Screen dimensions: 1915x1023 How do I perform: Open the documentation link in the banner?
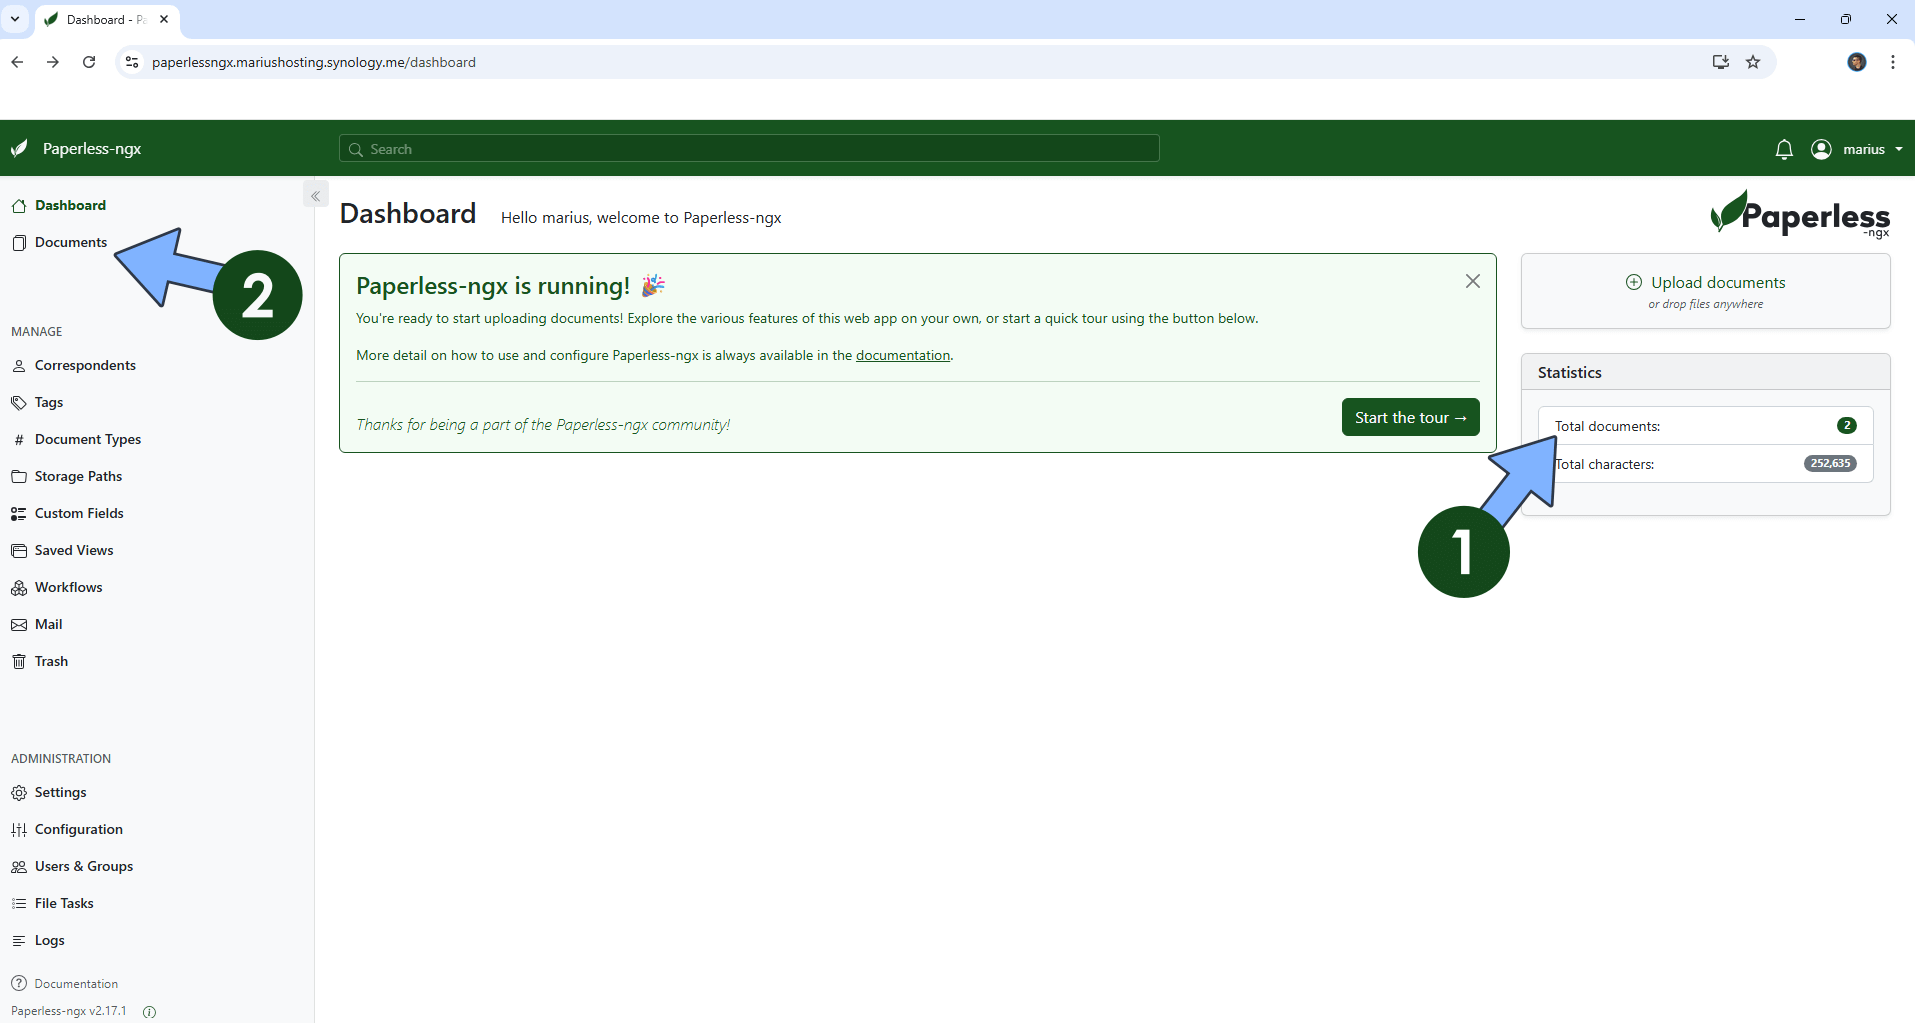[x=903, y=355]
